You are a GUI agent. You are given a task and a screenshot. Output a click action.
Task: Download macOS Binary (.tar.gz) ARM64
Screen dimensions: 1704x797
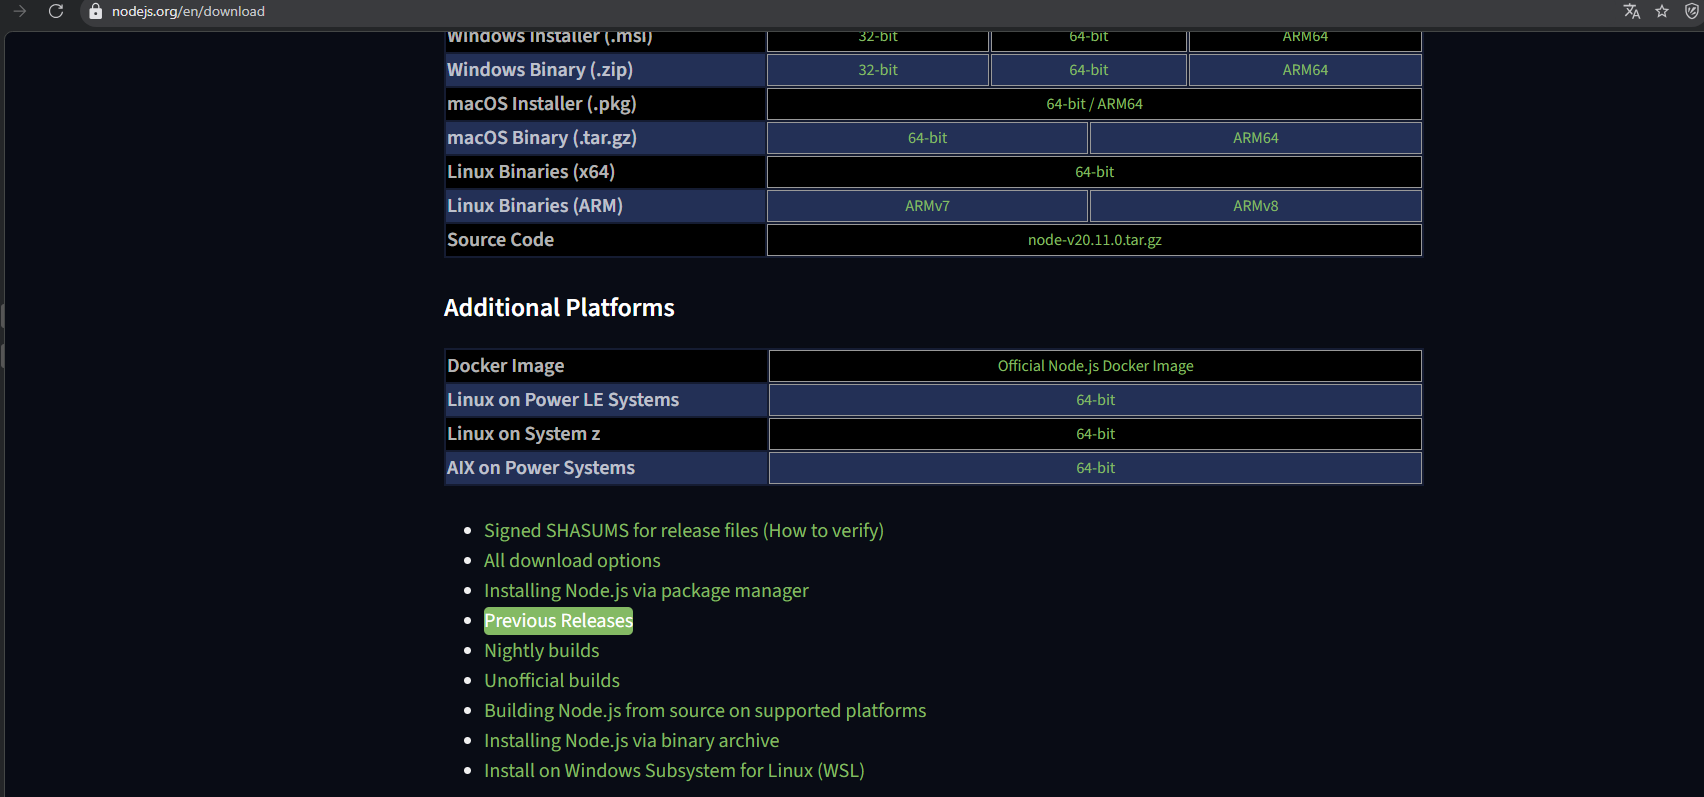(x=1255, y=138)
